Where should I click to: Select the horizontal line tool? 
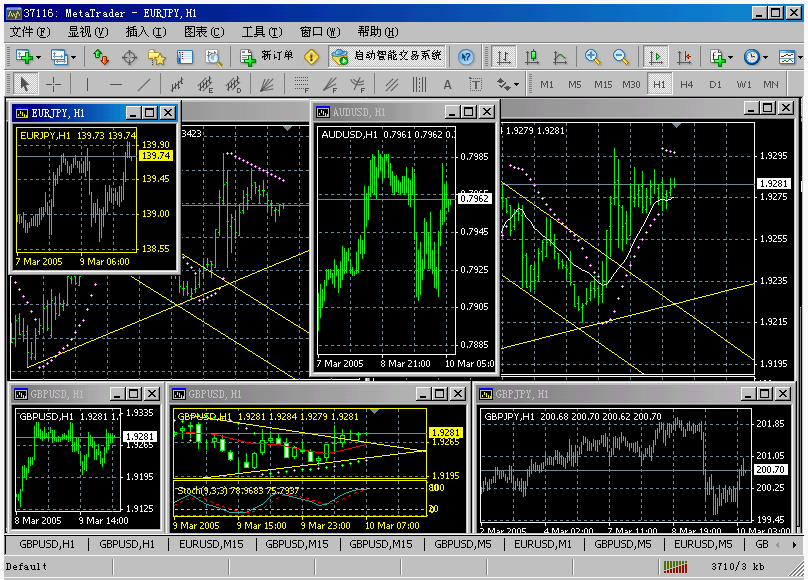(x=116, y=84)
